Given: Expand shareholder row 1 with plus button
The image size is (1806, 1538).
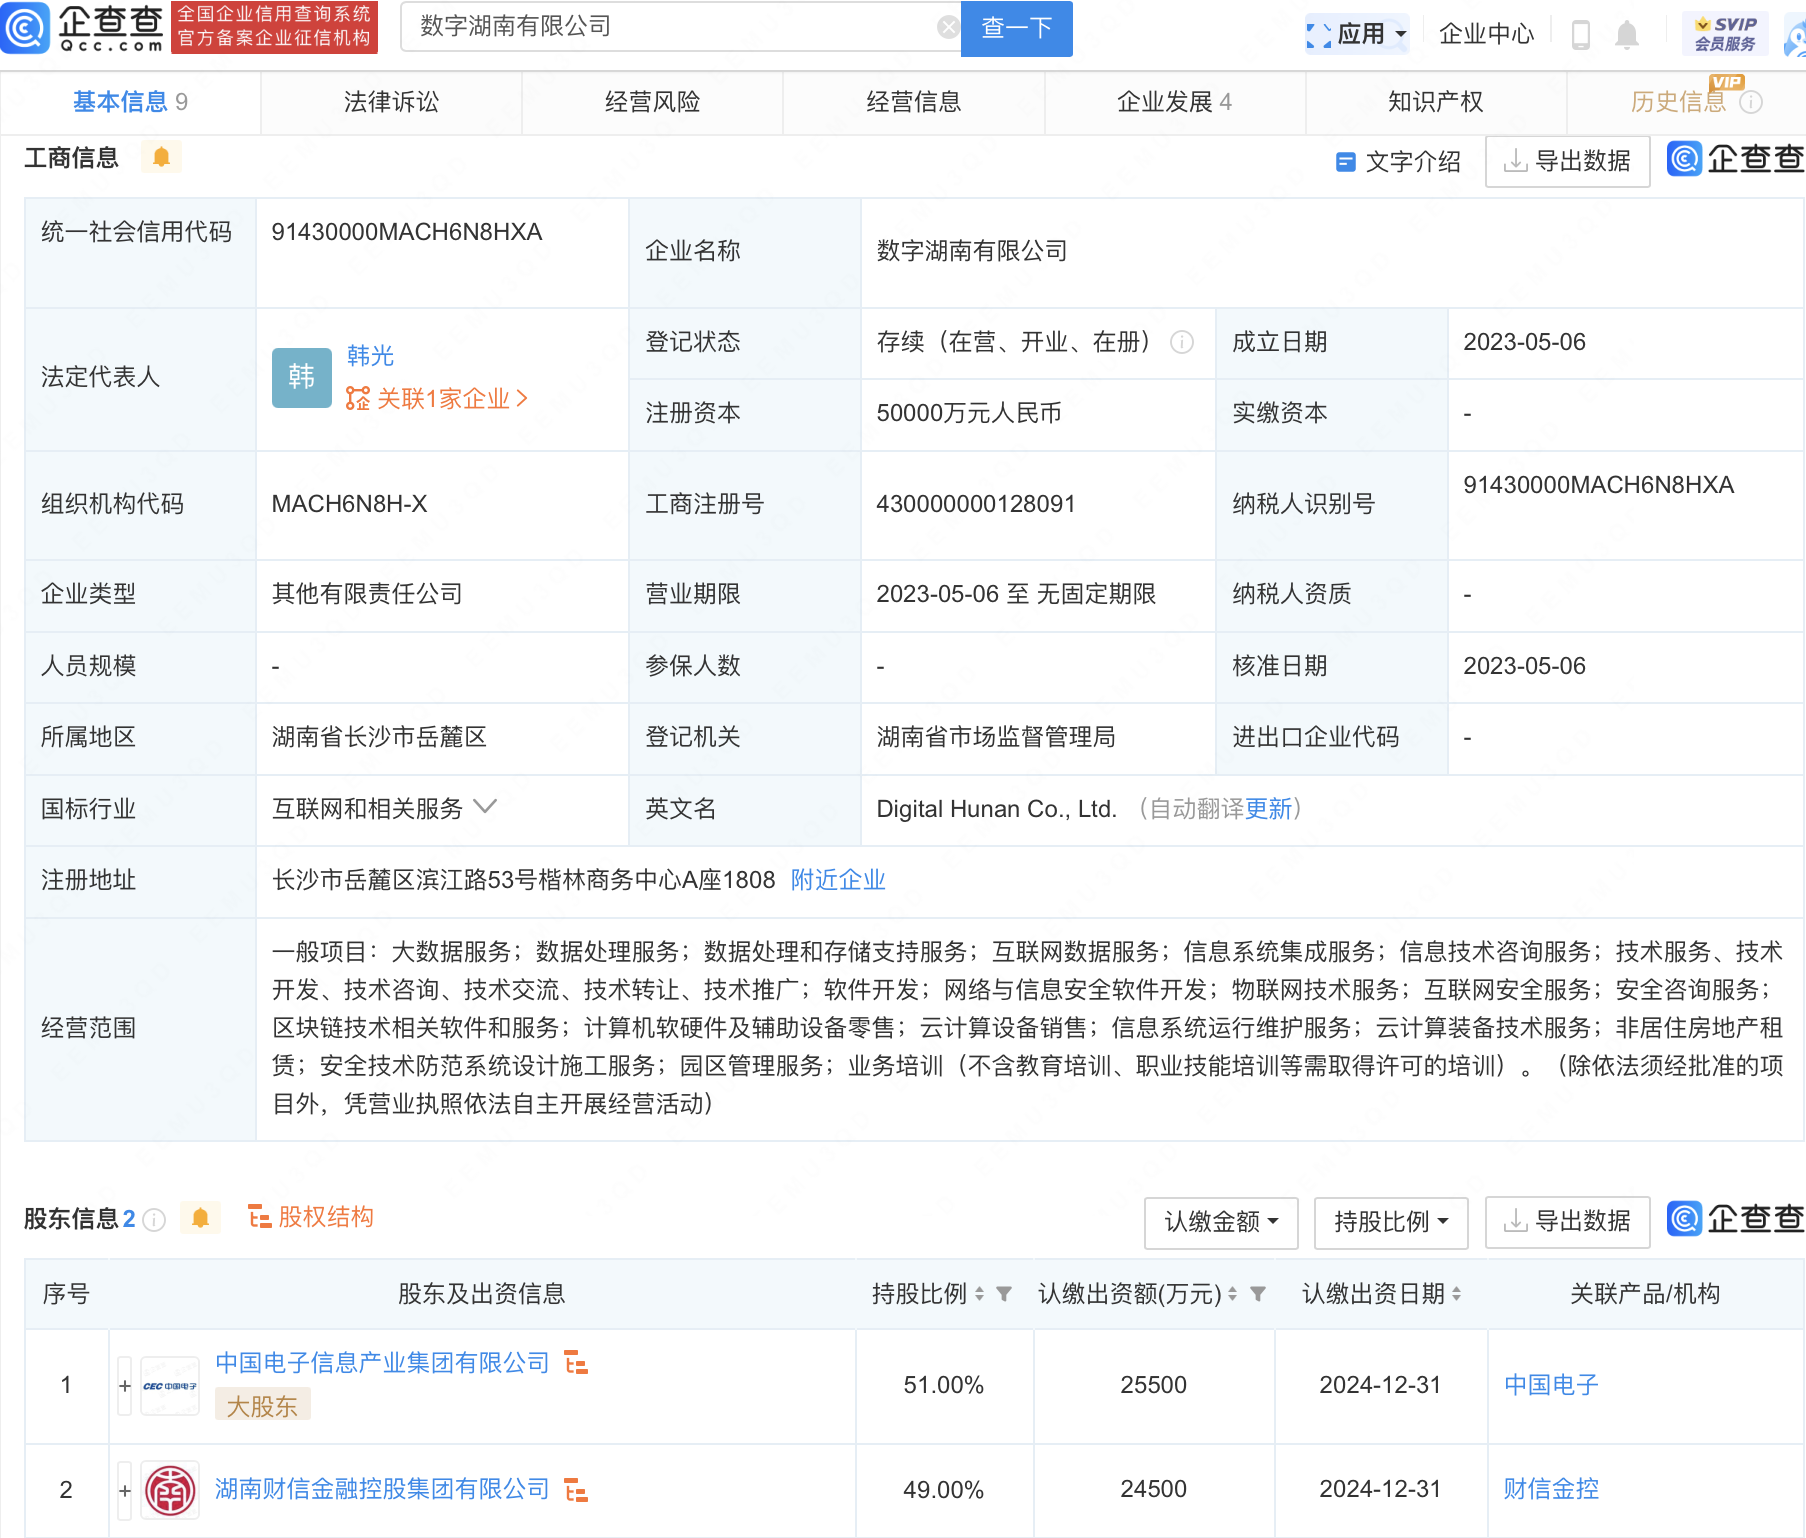Looking at the screenshot, I should pos(125,1386).
